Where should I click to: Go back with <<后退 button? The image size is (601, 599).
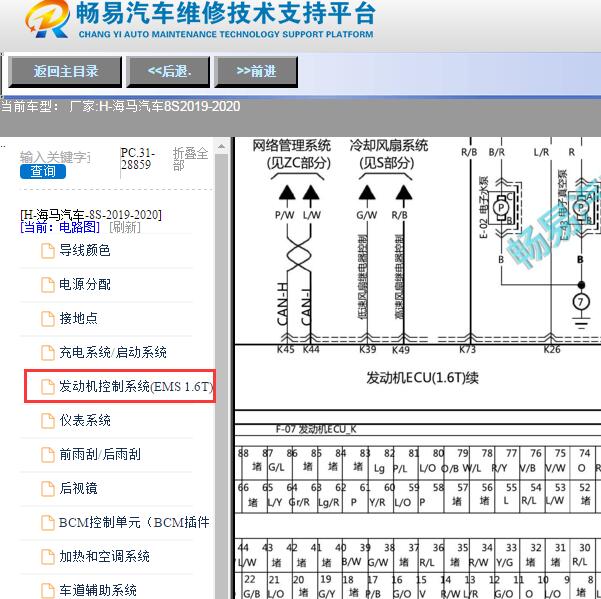point(168,72)
